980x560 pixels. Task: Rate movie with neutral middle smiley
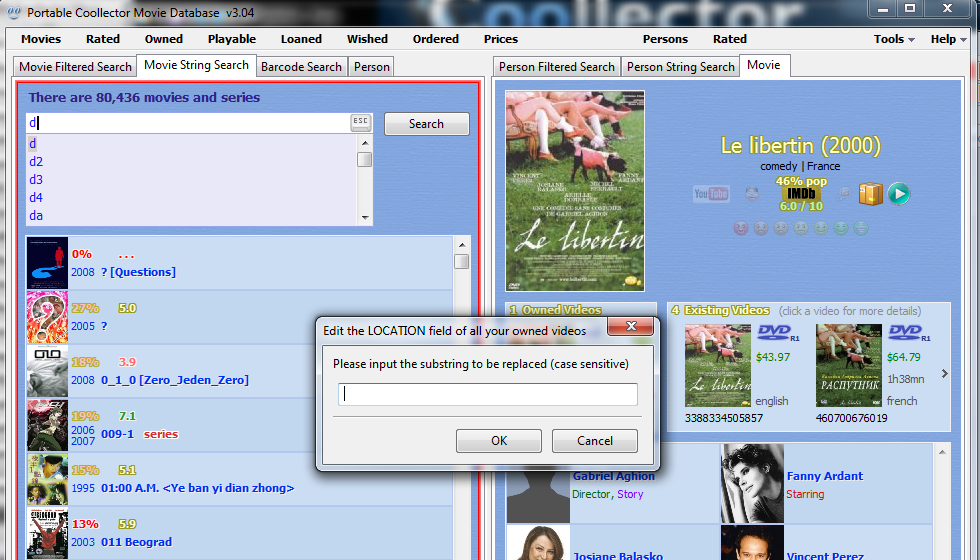[801, 229]
